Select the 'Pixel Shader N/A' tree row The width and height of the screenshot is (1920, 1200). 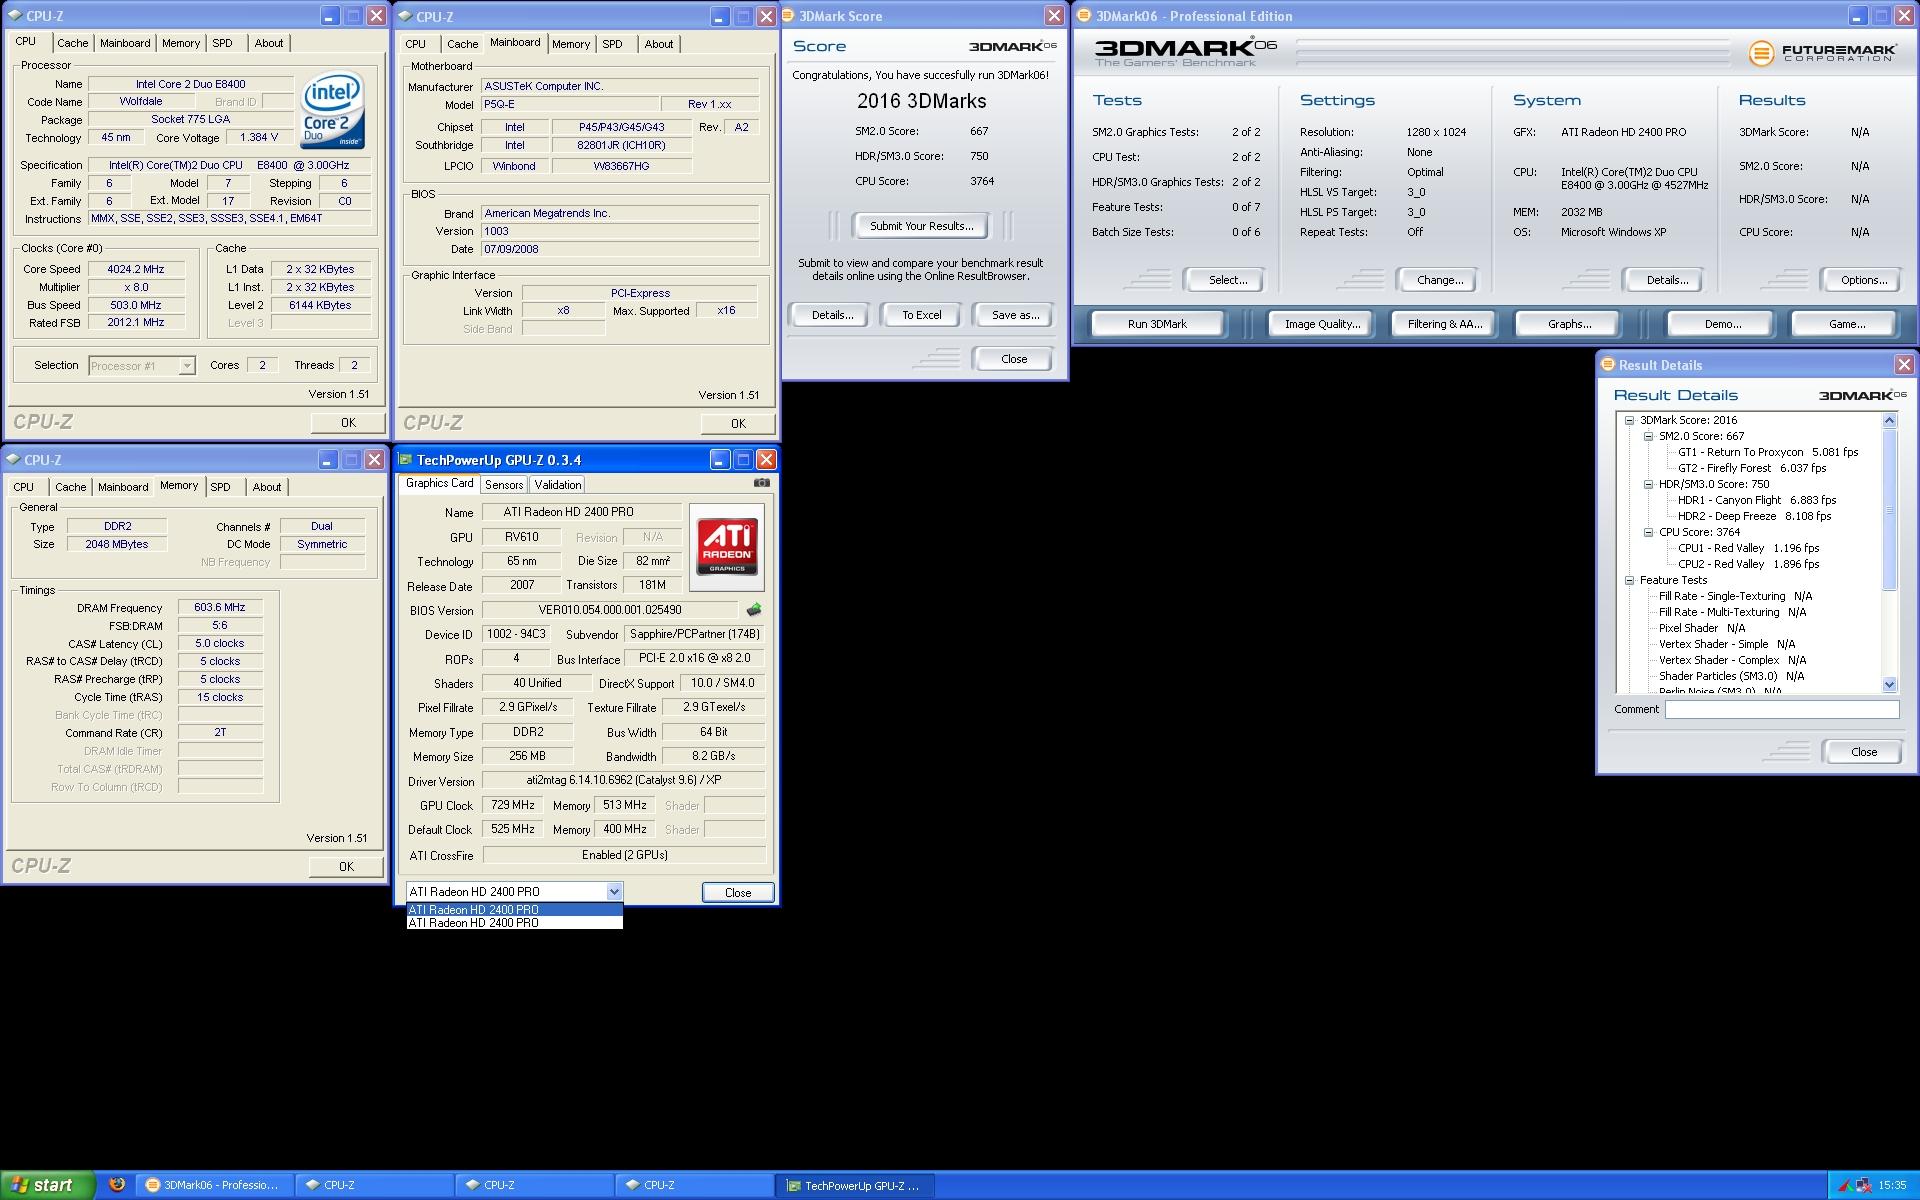point(1701,628)
